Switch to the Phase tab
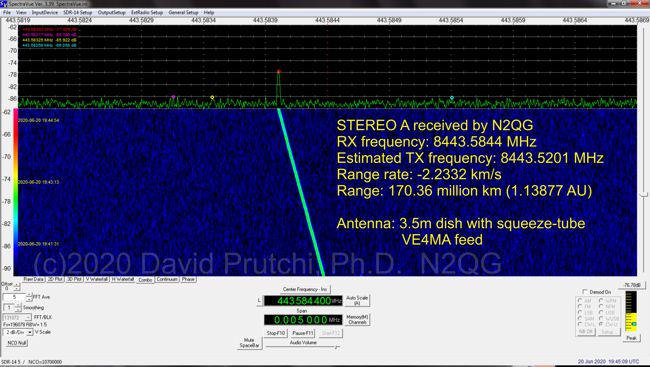 [x=188, y=280]
